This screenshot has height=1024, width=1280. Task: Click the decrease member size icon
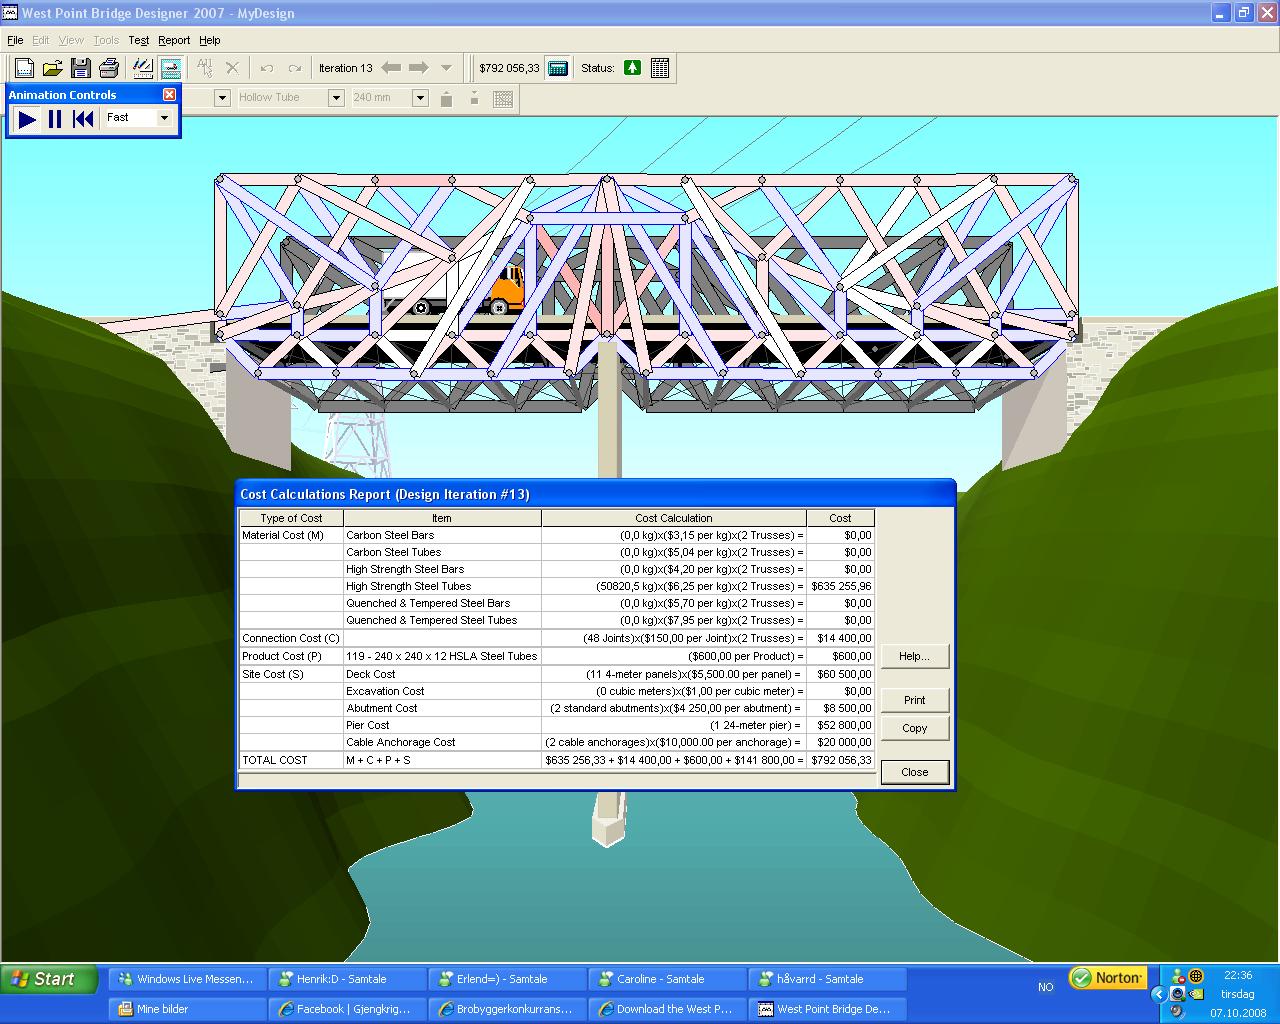[474, 98]
